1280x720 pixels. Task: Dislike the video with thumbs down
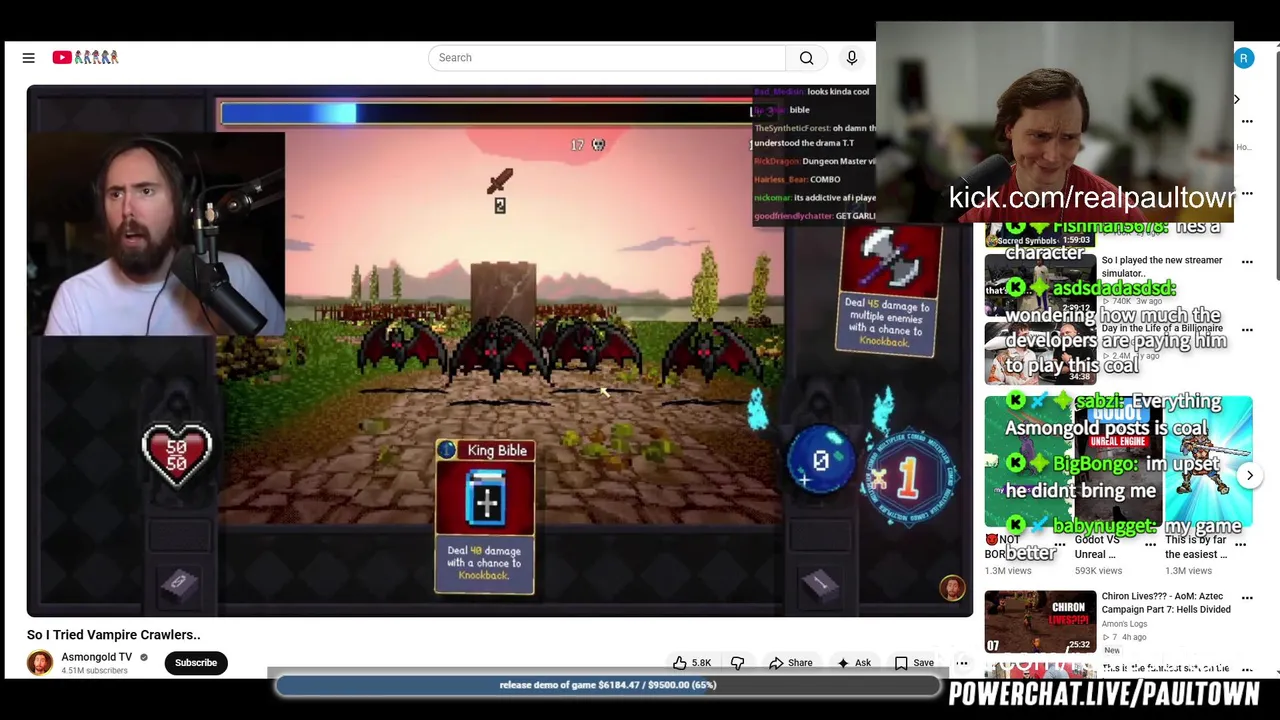pos(738,663)
